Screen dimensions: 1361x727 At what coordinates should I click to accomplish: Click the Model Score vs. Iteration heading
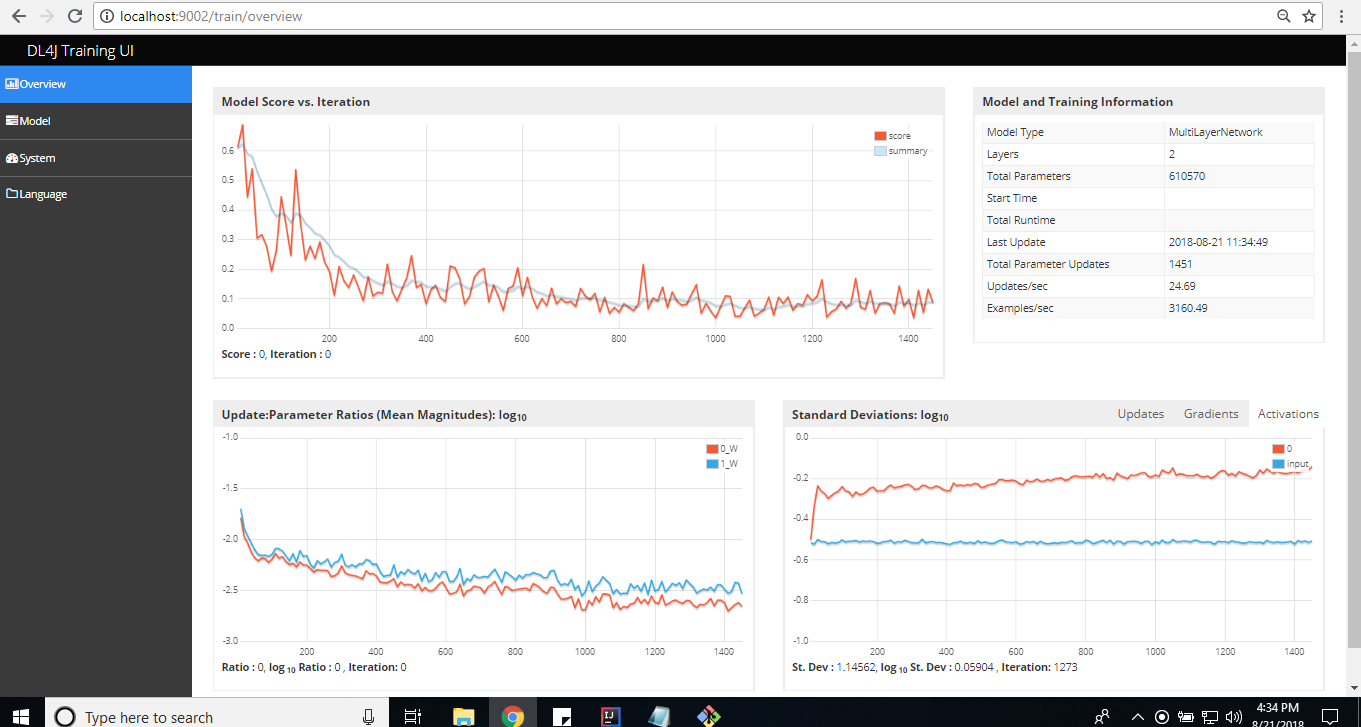pos(296,102)
